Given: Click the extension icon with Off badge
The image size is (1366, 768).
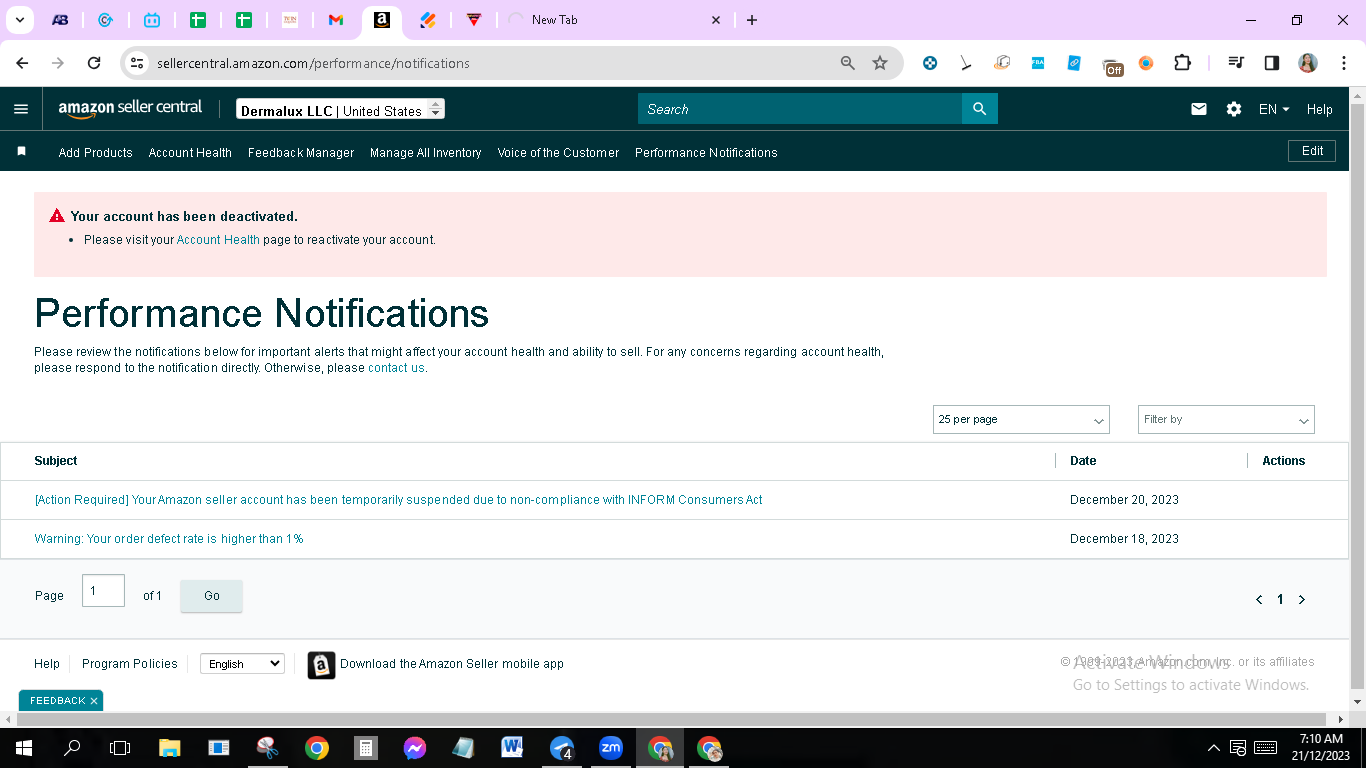Looking at the screenshot, I should [x=1112, y=66].
